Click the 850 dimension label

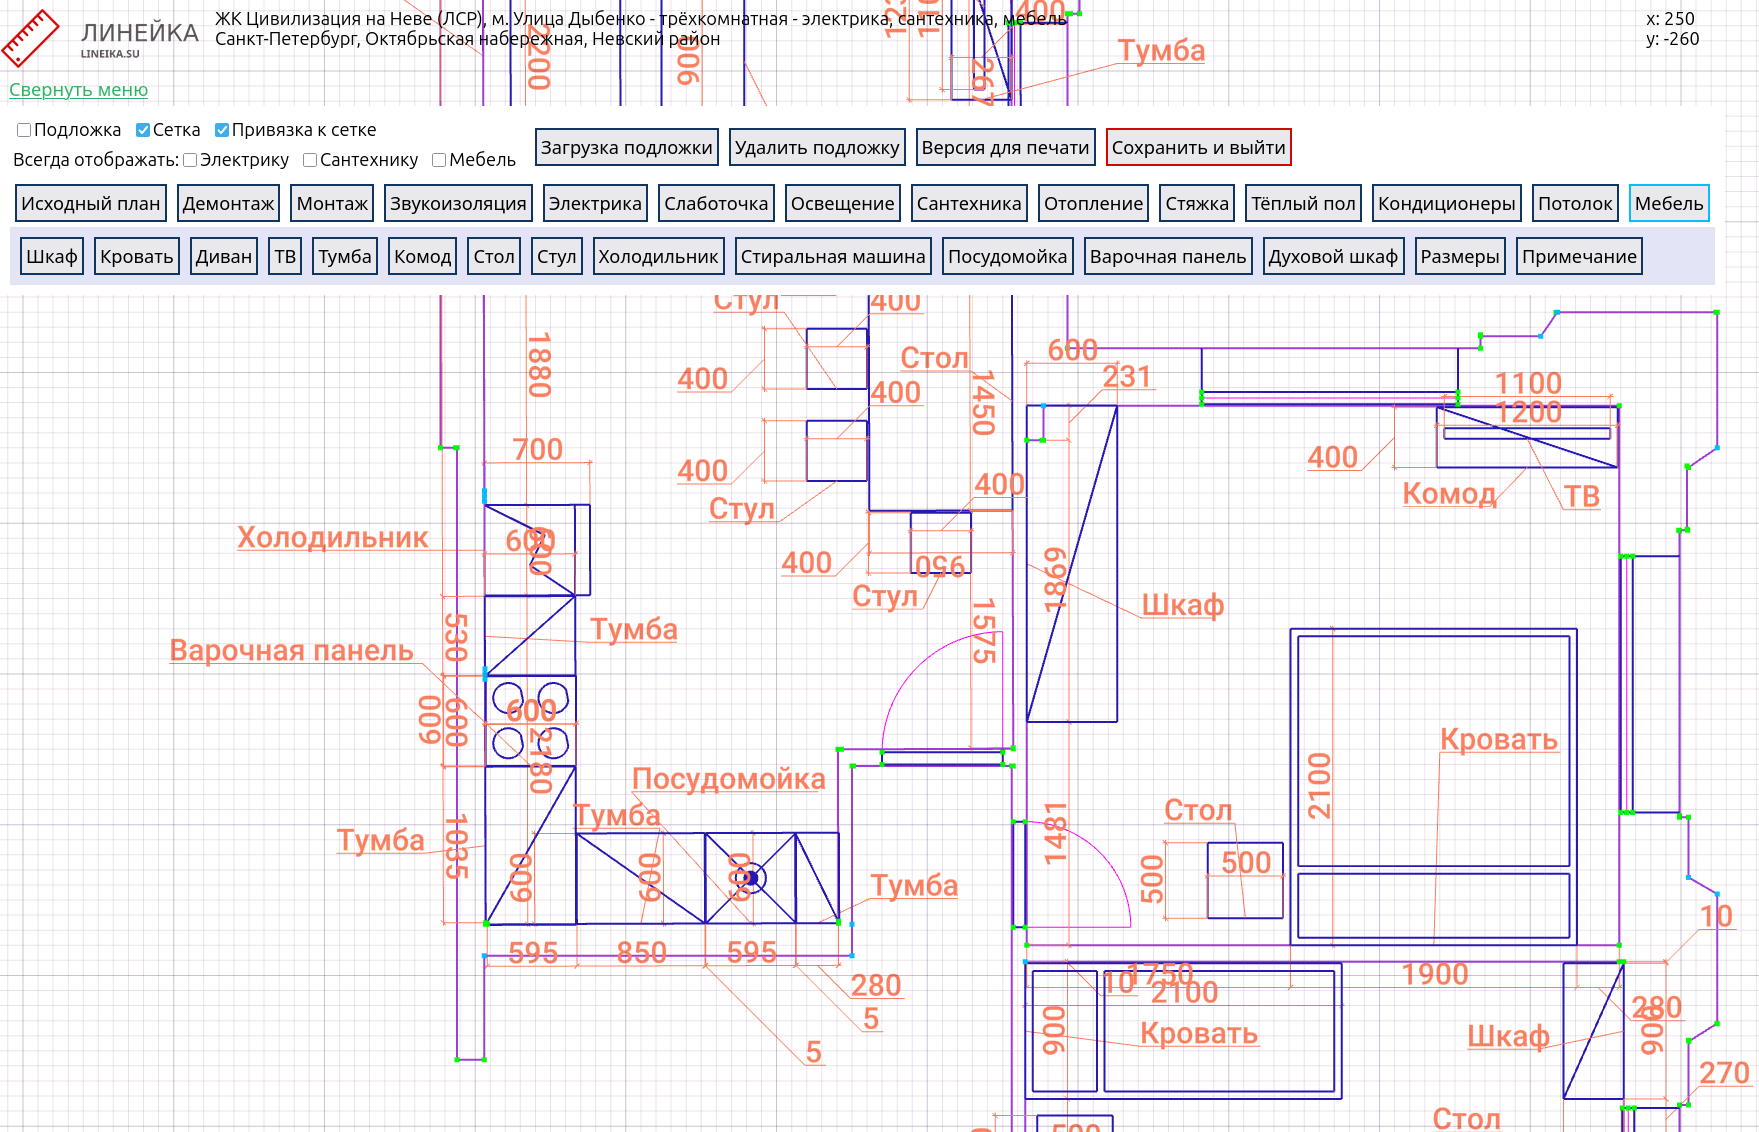click(642, 952)
